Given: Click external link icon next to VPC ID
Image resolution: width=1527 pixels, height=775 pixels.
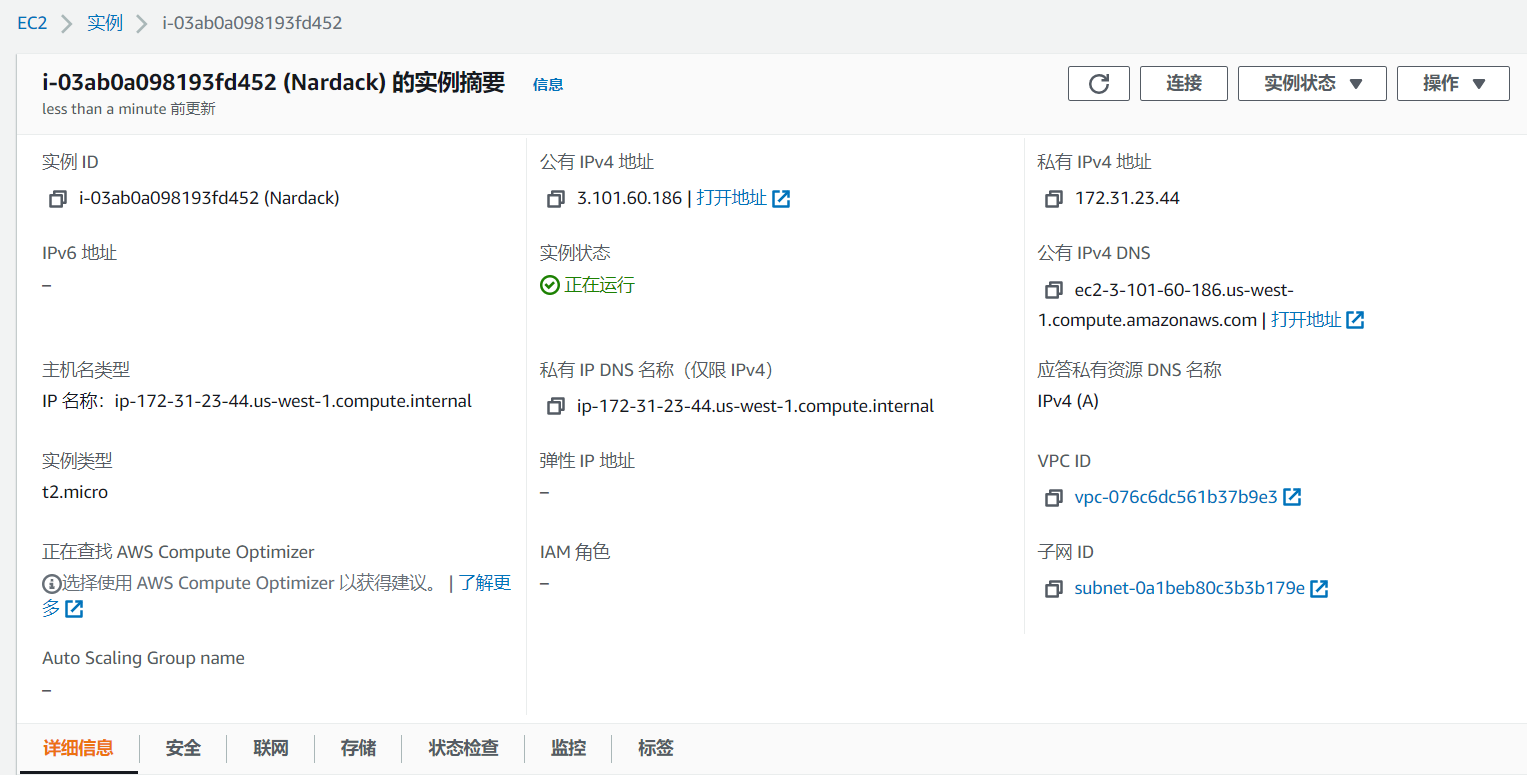Looking at the screenshot, I should point(1292,497).
